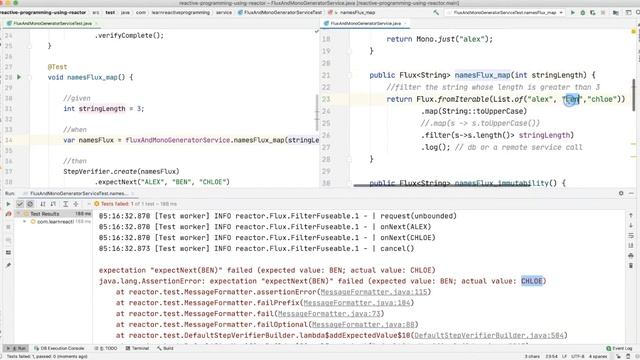
Task: Click the @Test annotation
Action: pyautogui.click(x=57, y=67)
